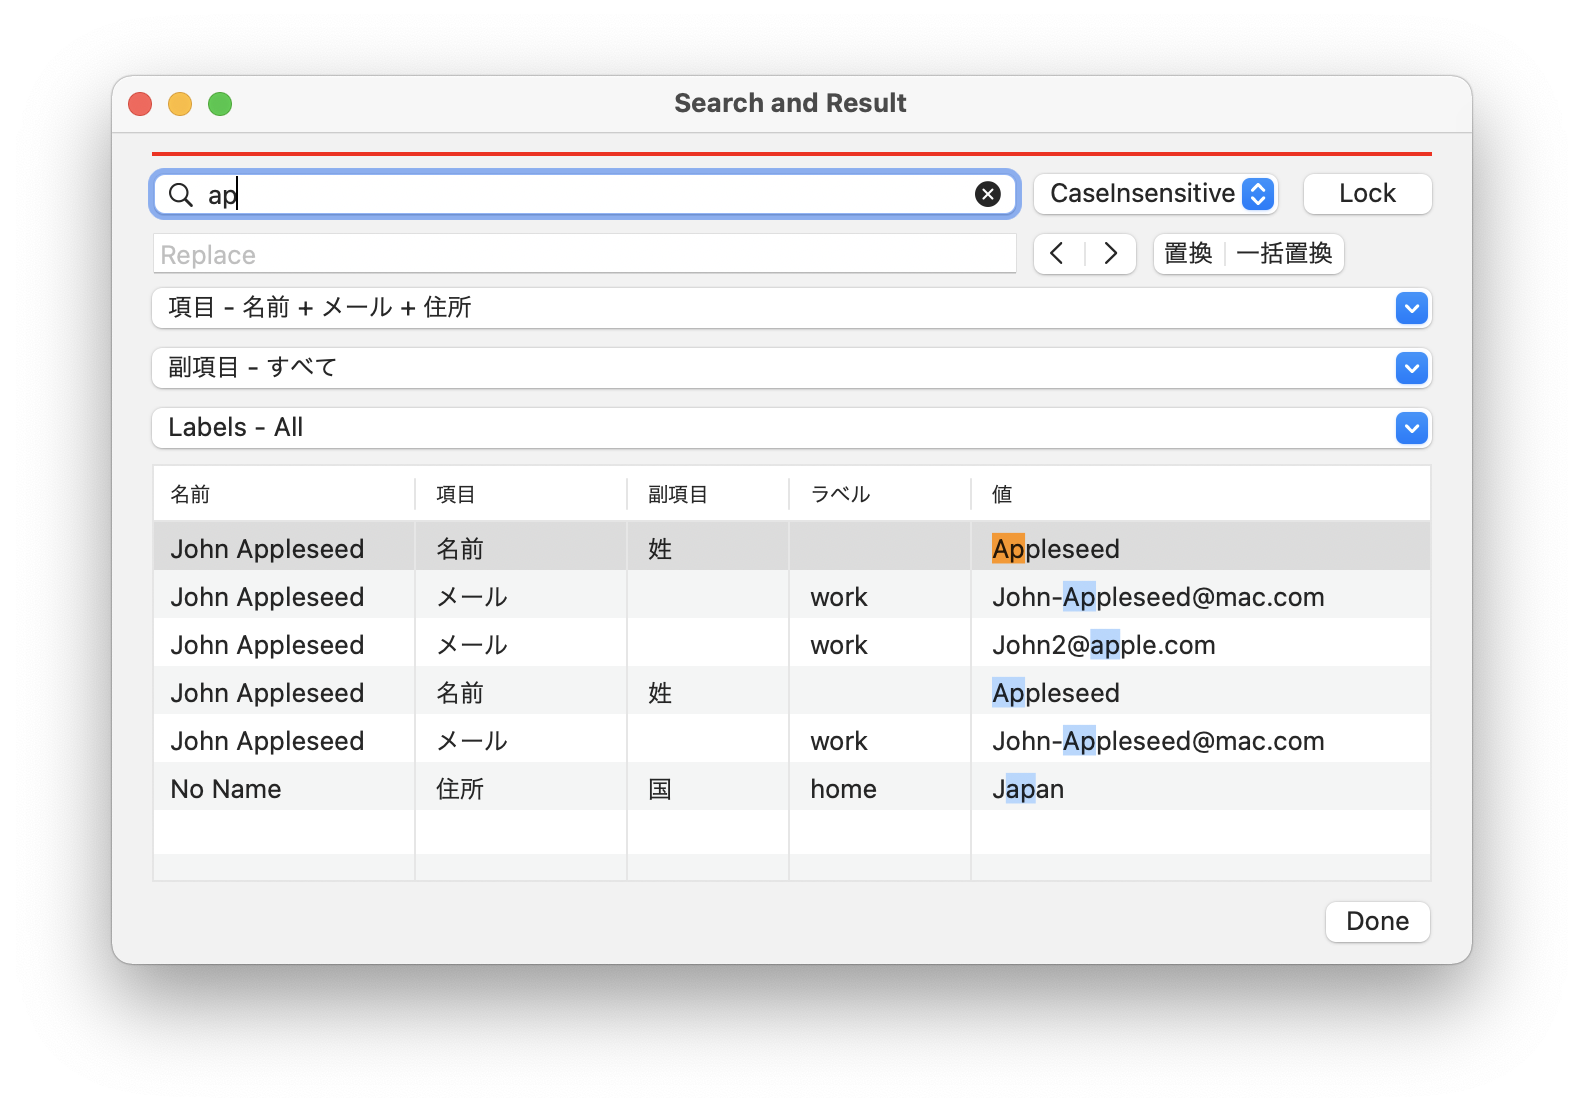Image resolution: width=1584 pixels, height=1112 pixels.
Task: Sort by the 項目 column header
Action: pos(520,494)
